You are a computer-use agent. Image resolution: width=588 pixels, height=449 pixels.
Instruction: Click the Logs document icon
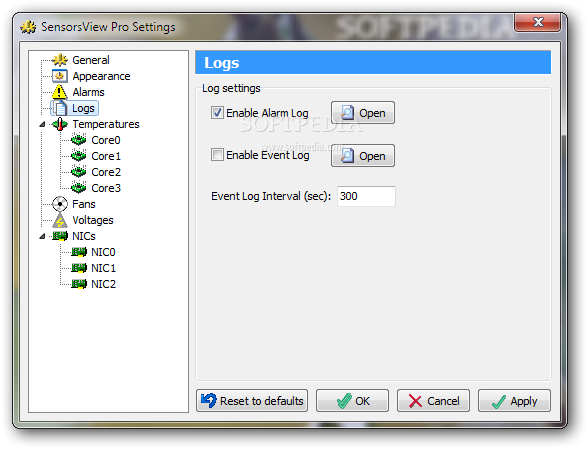pyautogui.click(x=60, y=108)
